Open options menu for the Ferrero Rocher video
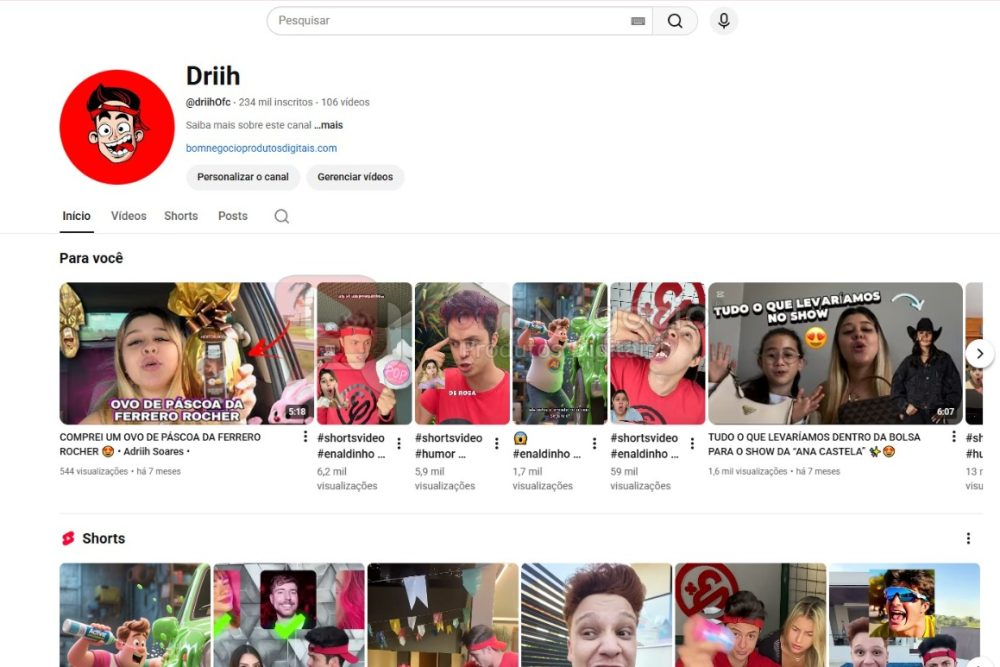This screenshot has width=1000, height=667. [x=307, y=437]
